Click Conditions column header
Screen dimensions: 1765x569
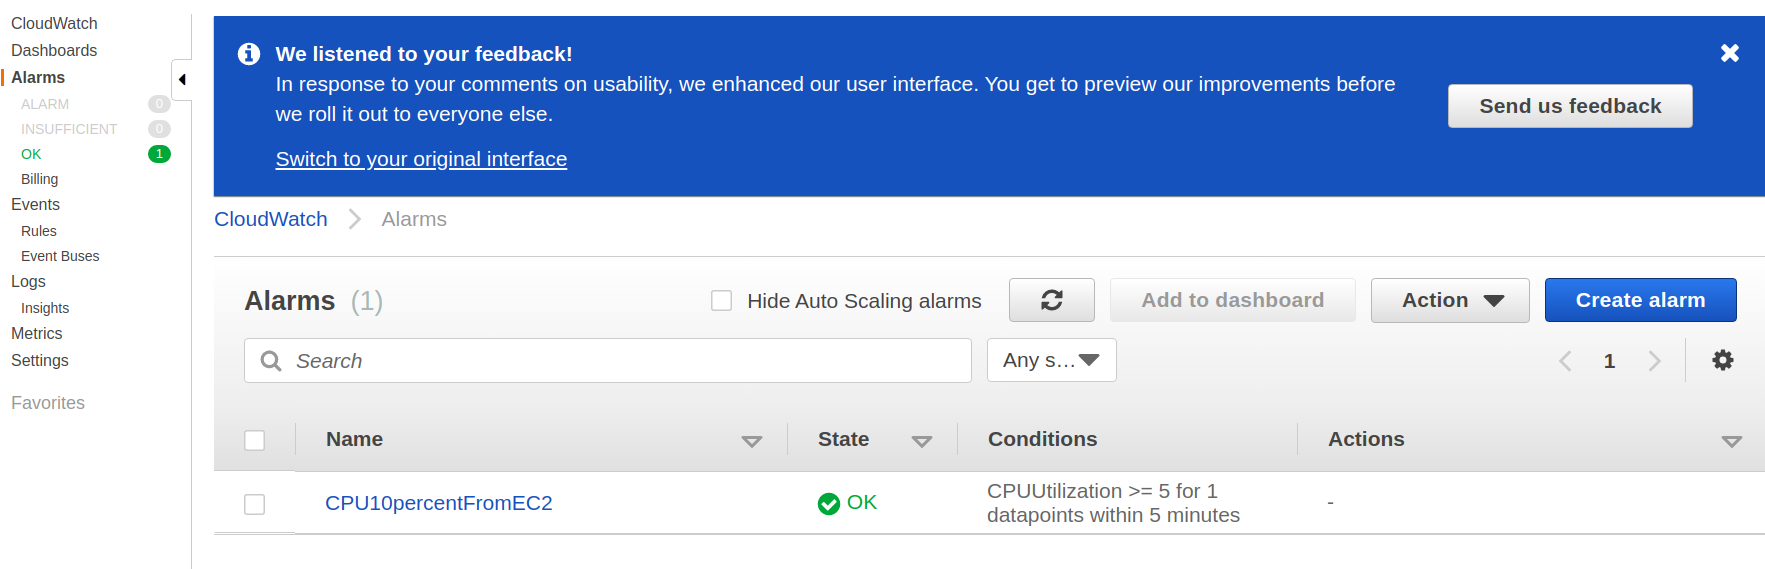(1042, 439)
